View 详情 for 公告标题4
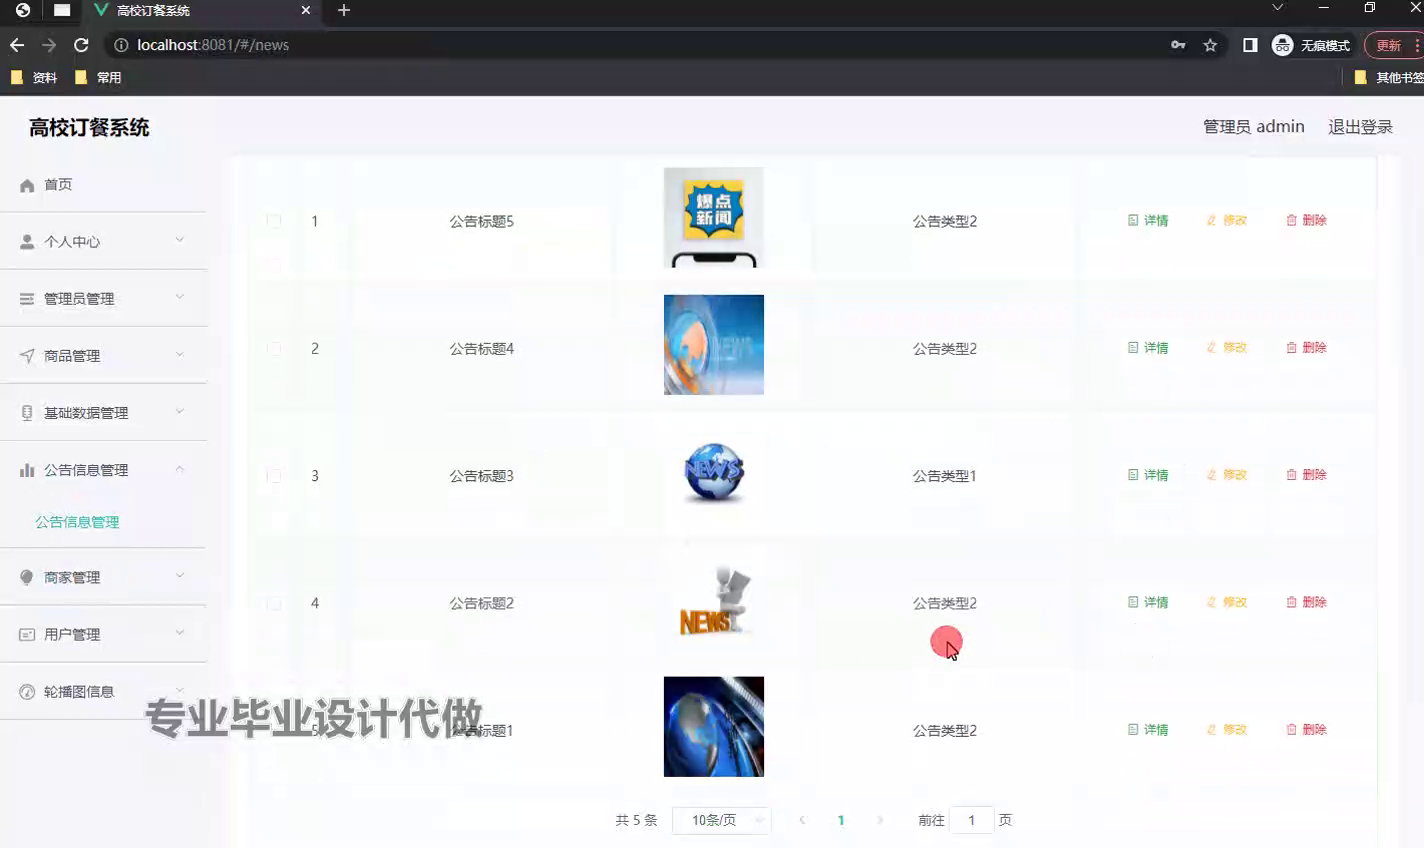1424x848 pixels. point(1148,348)
